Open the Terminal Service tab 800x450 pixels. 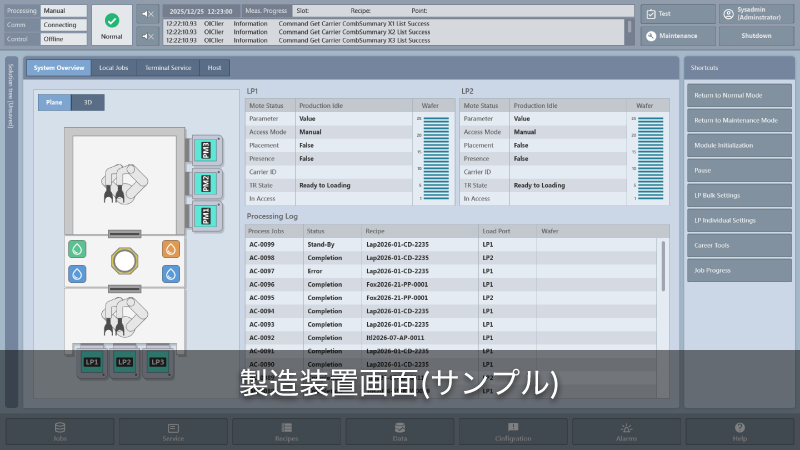tap(167, 68)
